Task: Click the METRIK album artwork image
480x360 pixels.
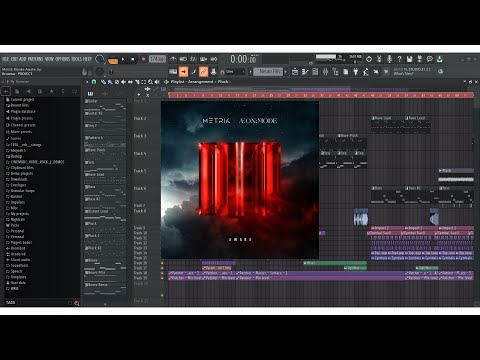Action: point(240,180)
